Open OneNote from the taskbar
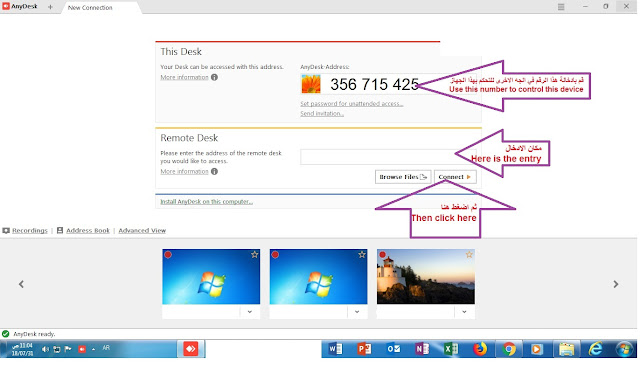Image resolution: width=640 pixels, height=373 pixels. click(x=422, y=349)
